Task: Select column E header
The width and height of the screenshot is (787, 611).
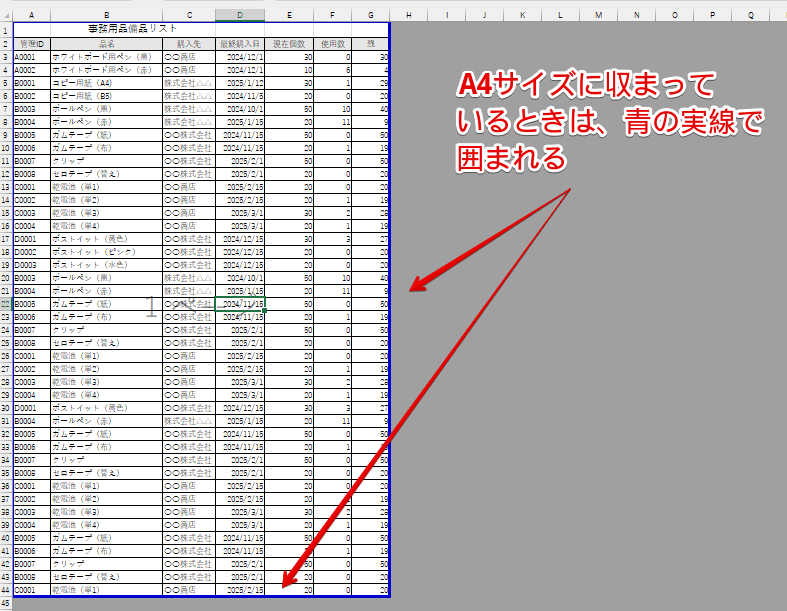Action: pyautogui.click(x=289, y=16)
